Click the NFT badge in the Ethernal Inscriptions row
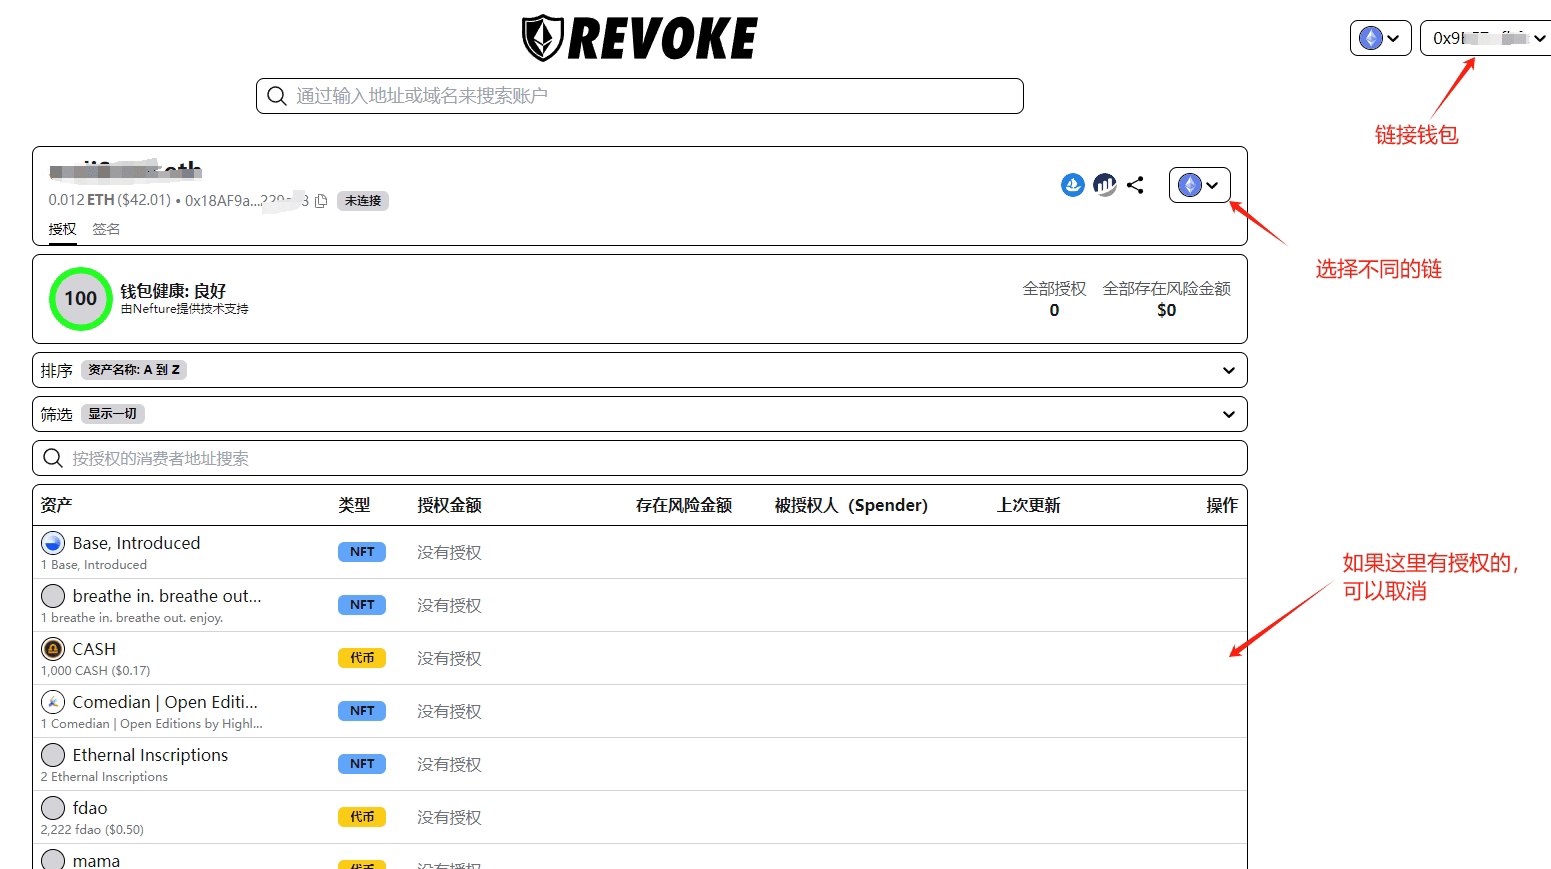The width and height of the screenshot is (1551, 869). 362,764
